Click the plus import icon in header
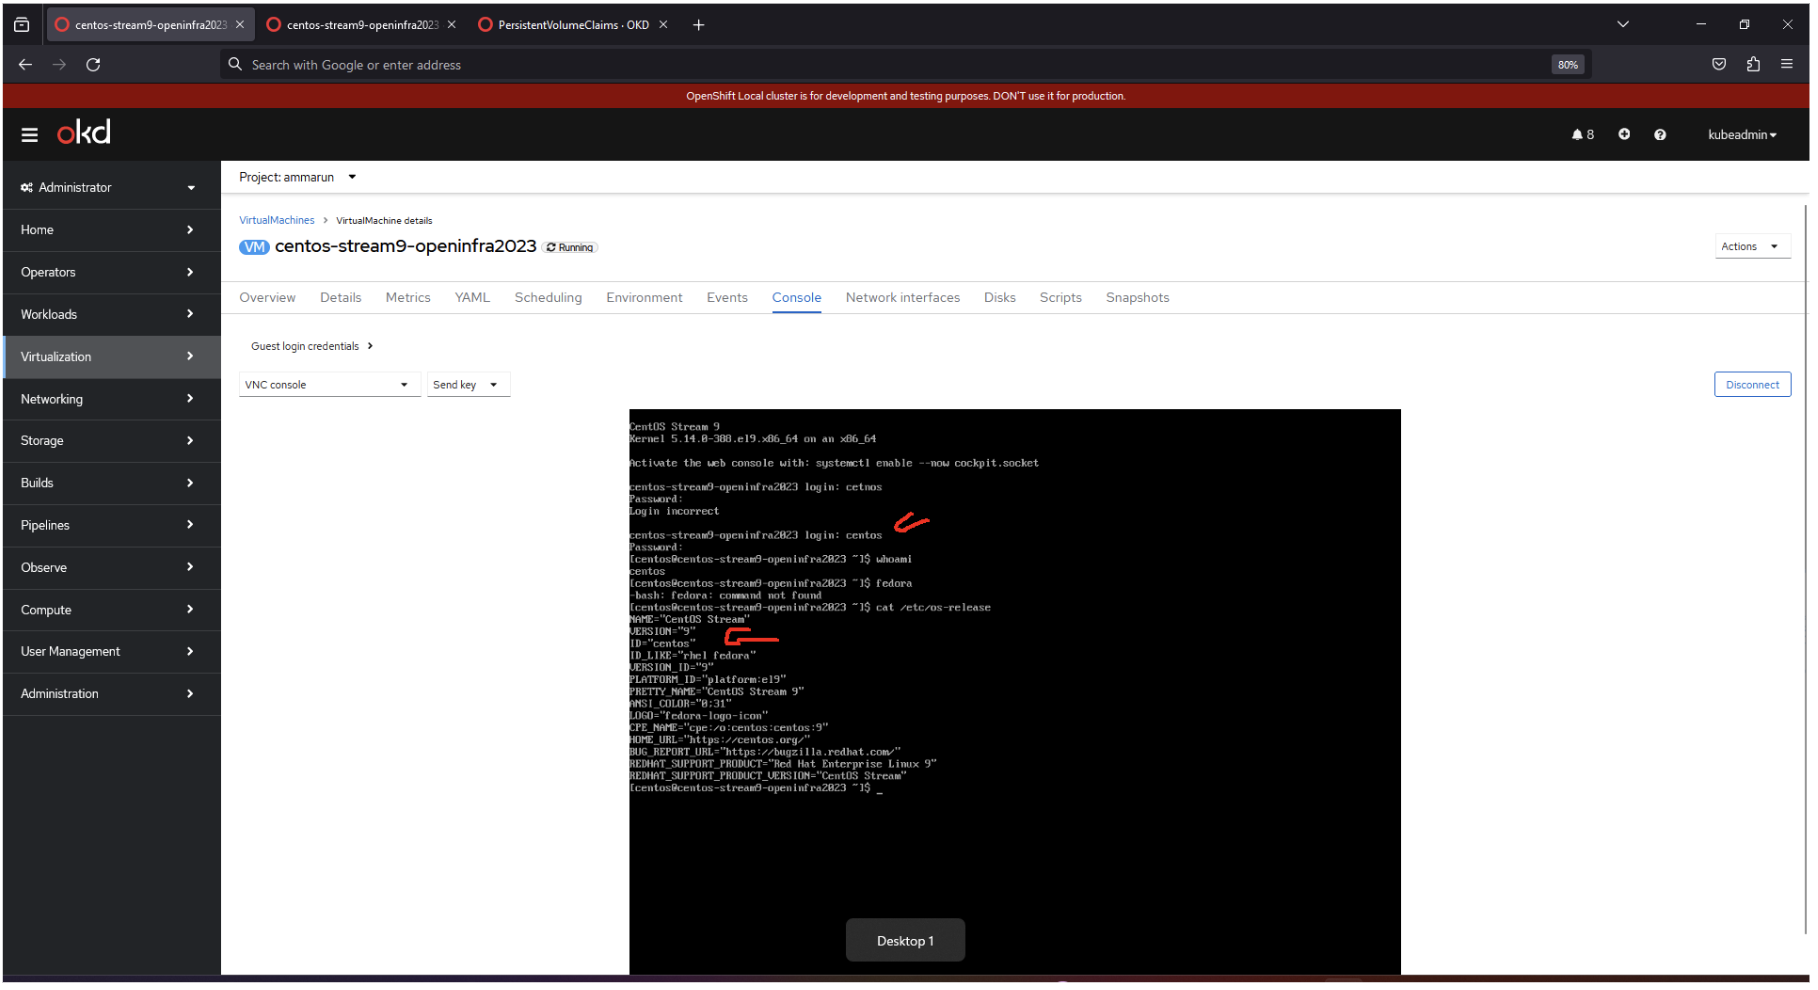1818x990 pixels. coord(1625,135)
